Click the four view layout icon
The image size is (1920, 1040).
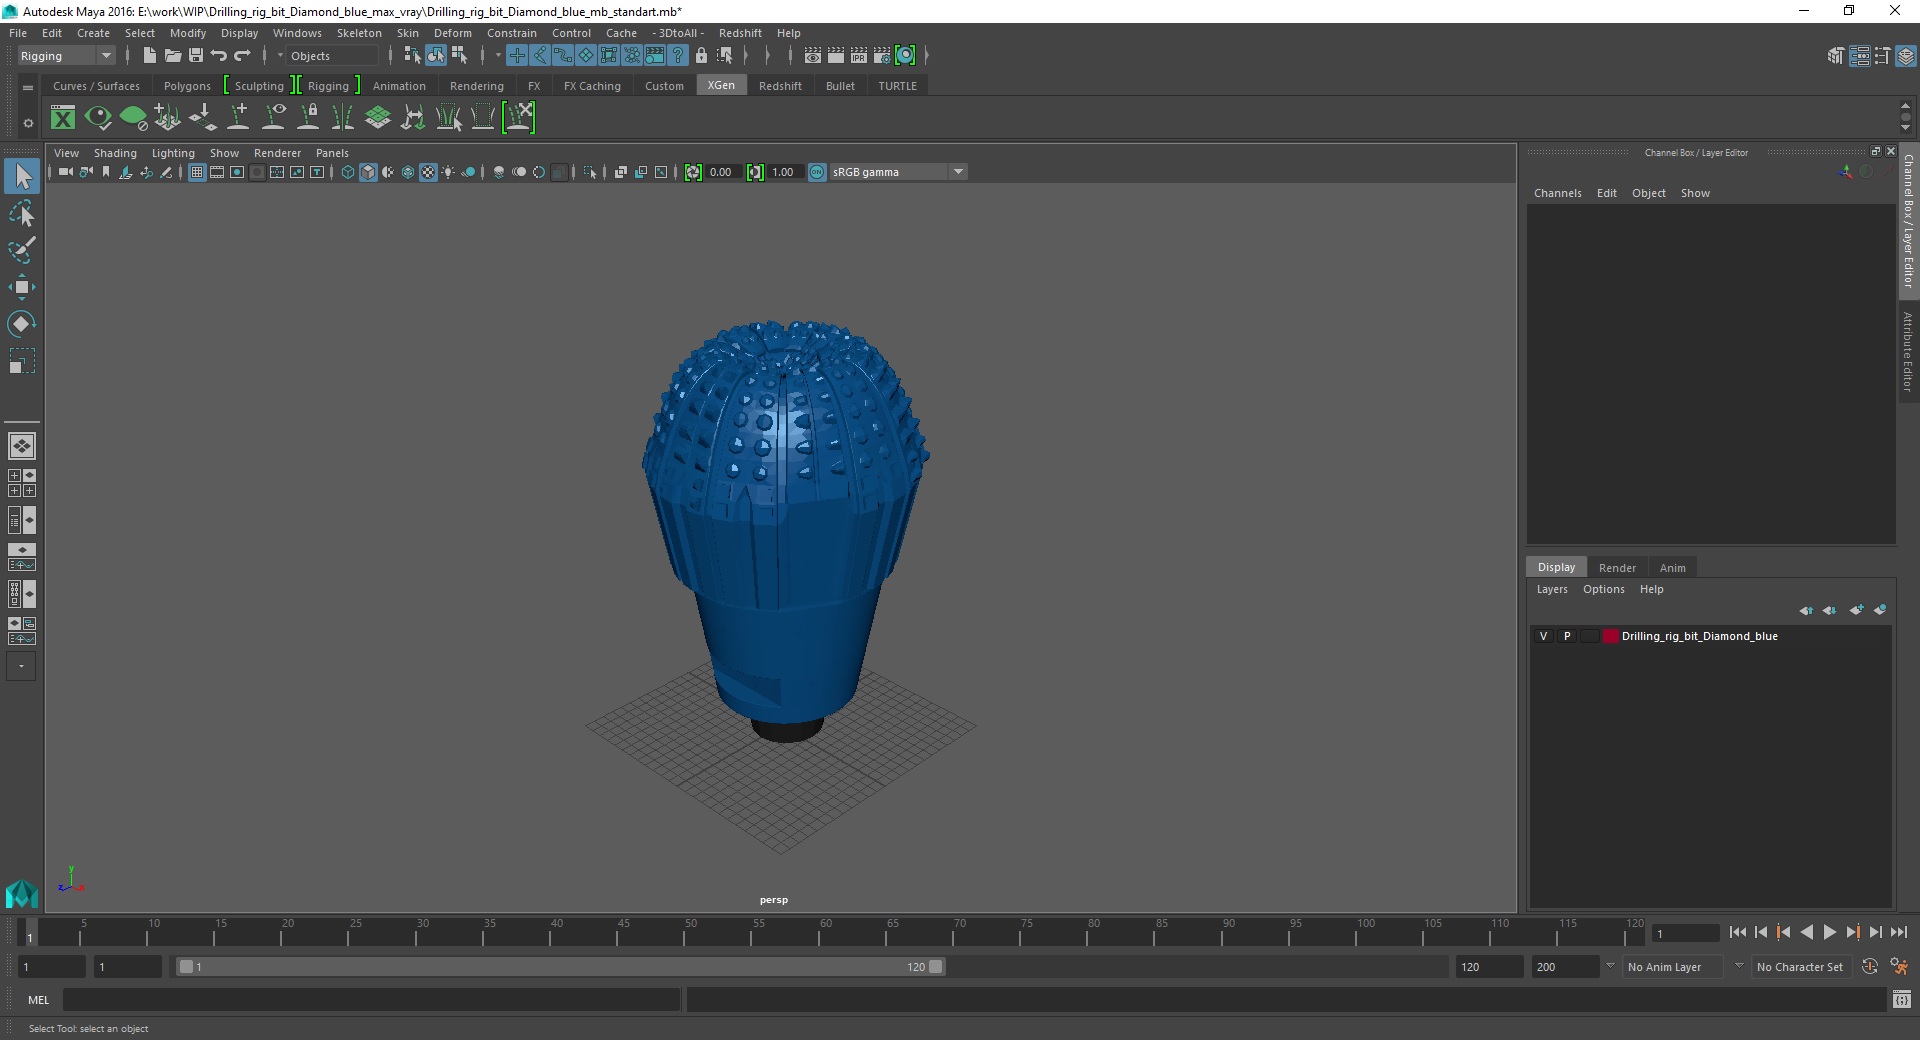click(22, 483)
